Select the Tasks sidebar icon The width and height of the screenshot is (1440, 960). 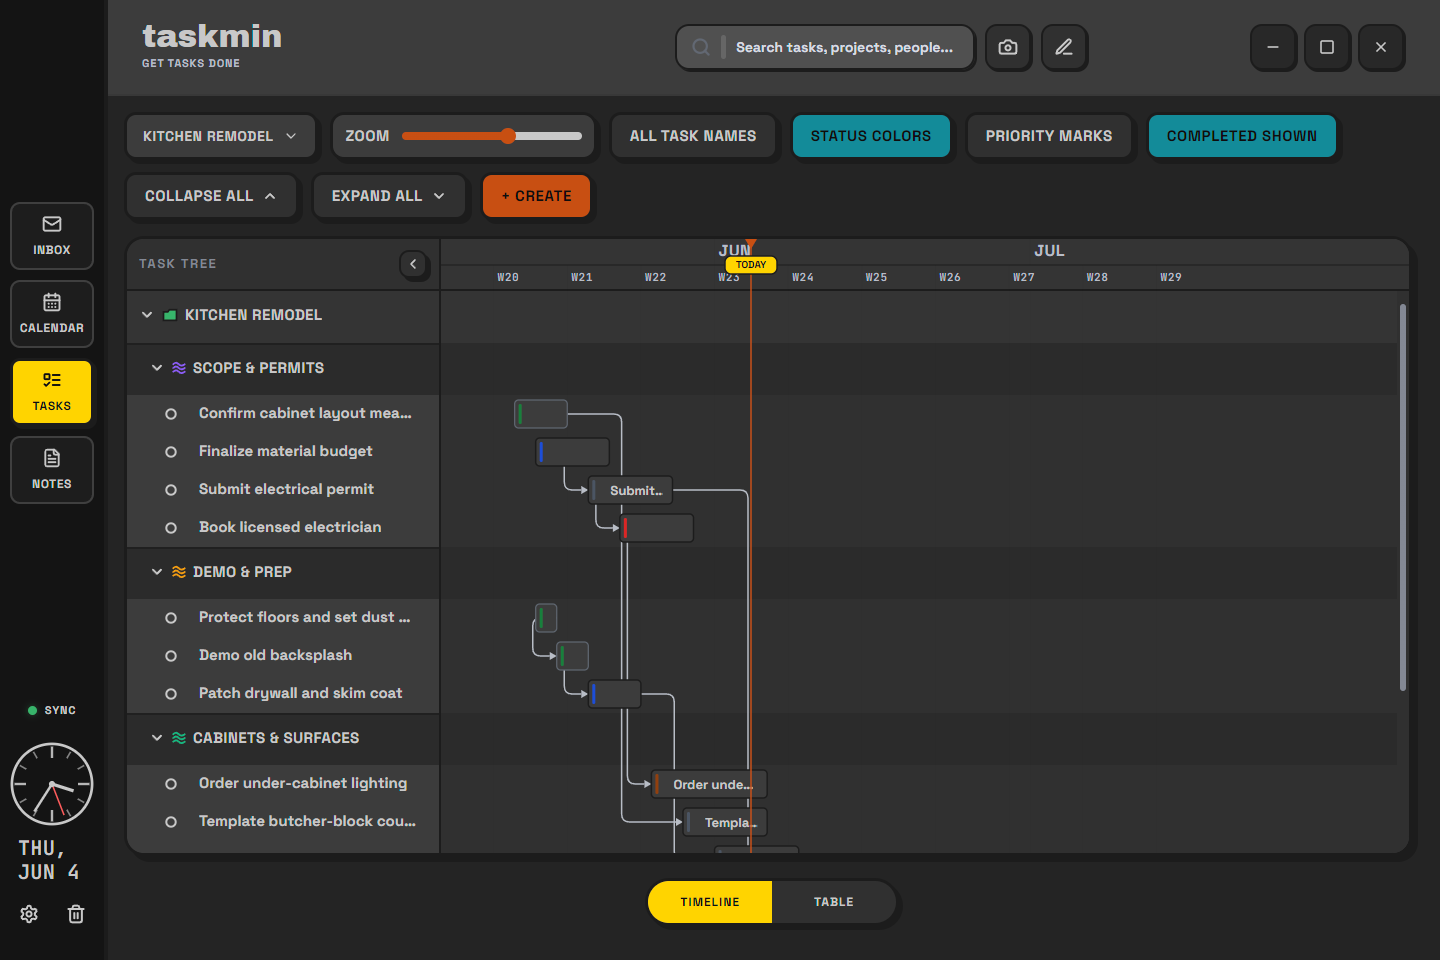click(52, 392)
